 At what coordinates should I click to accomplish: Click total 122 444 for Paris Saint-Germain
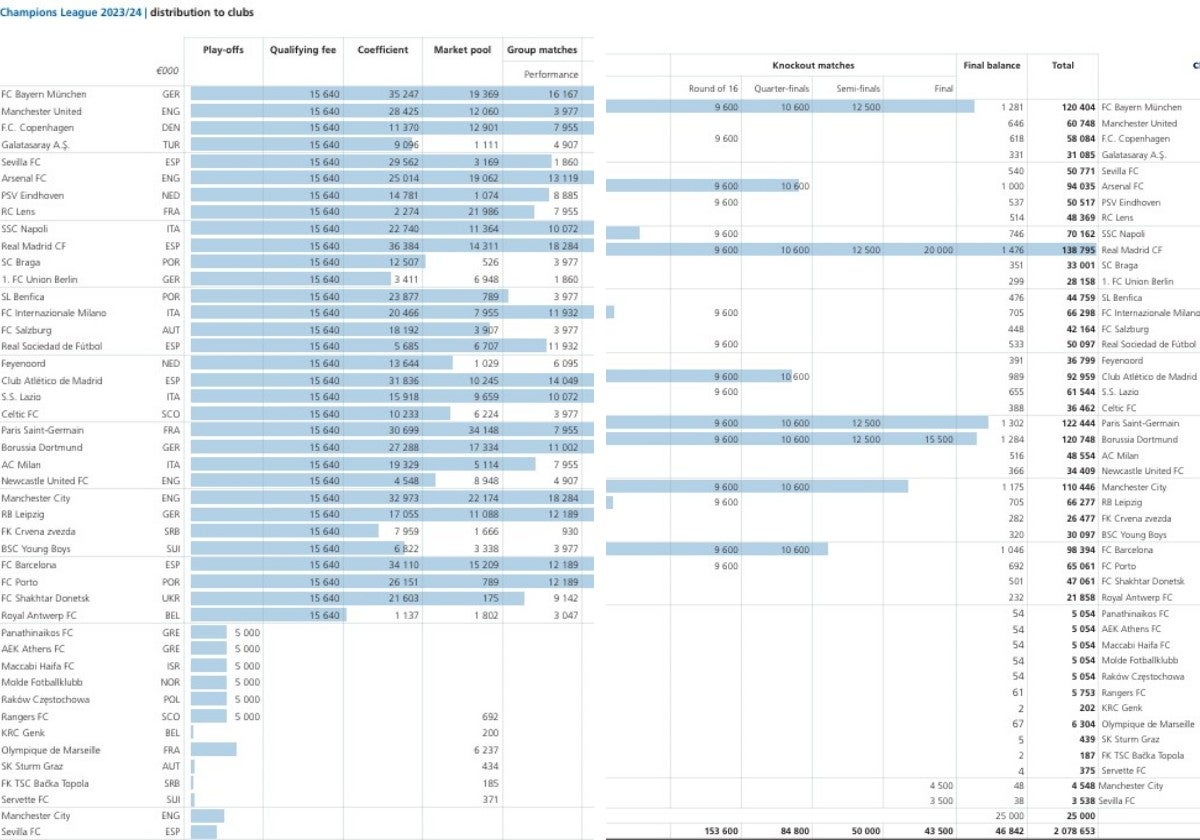[x=1078, y=423]
